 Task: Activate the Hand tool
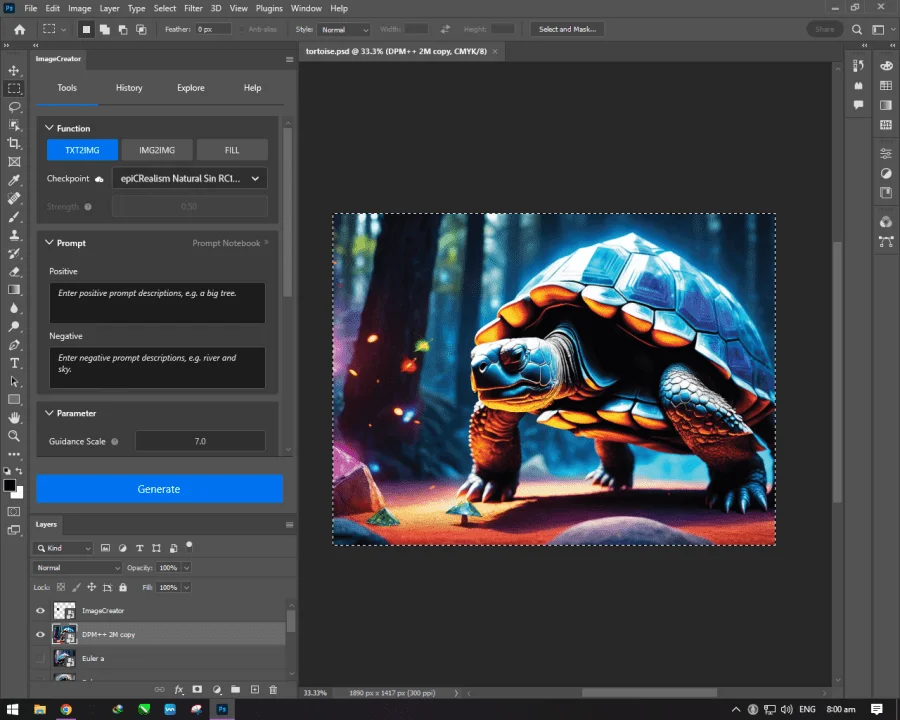14,417
